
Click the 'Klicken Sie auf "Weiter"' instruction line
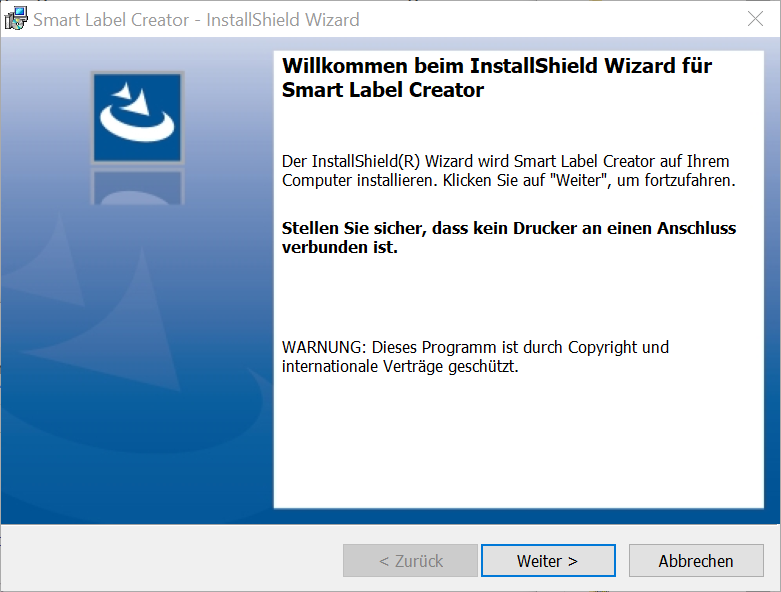pyautogui.click(x=509, y=181)
